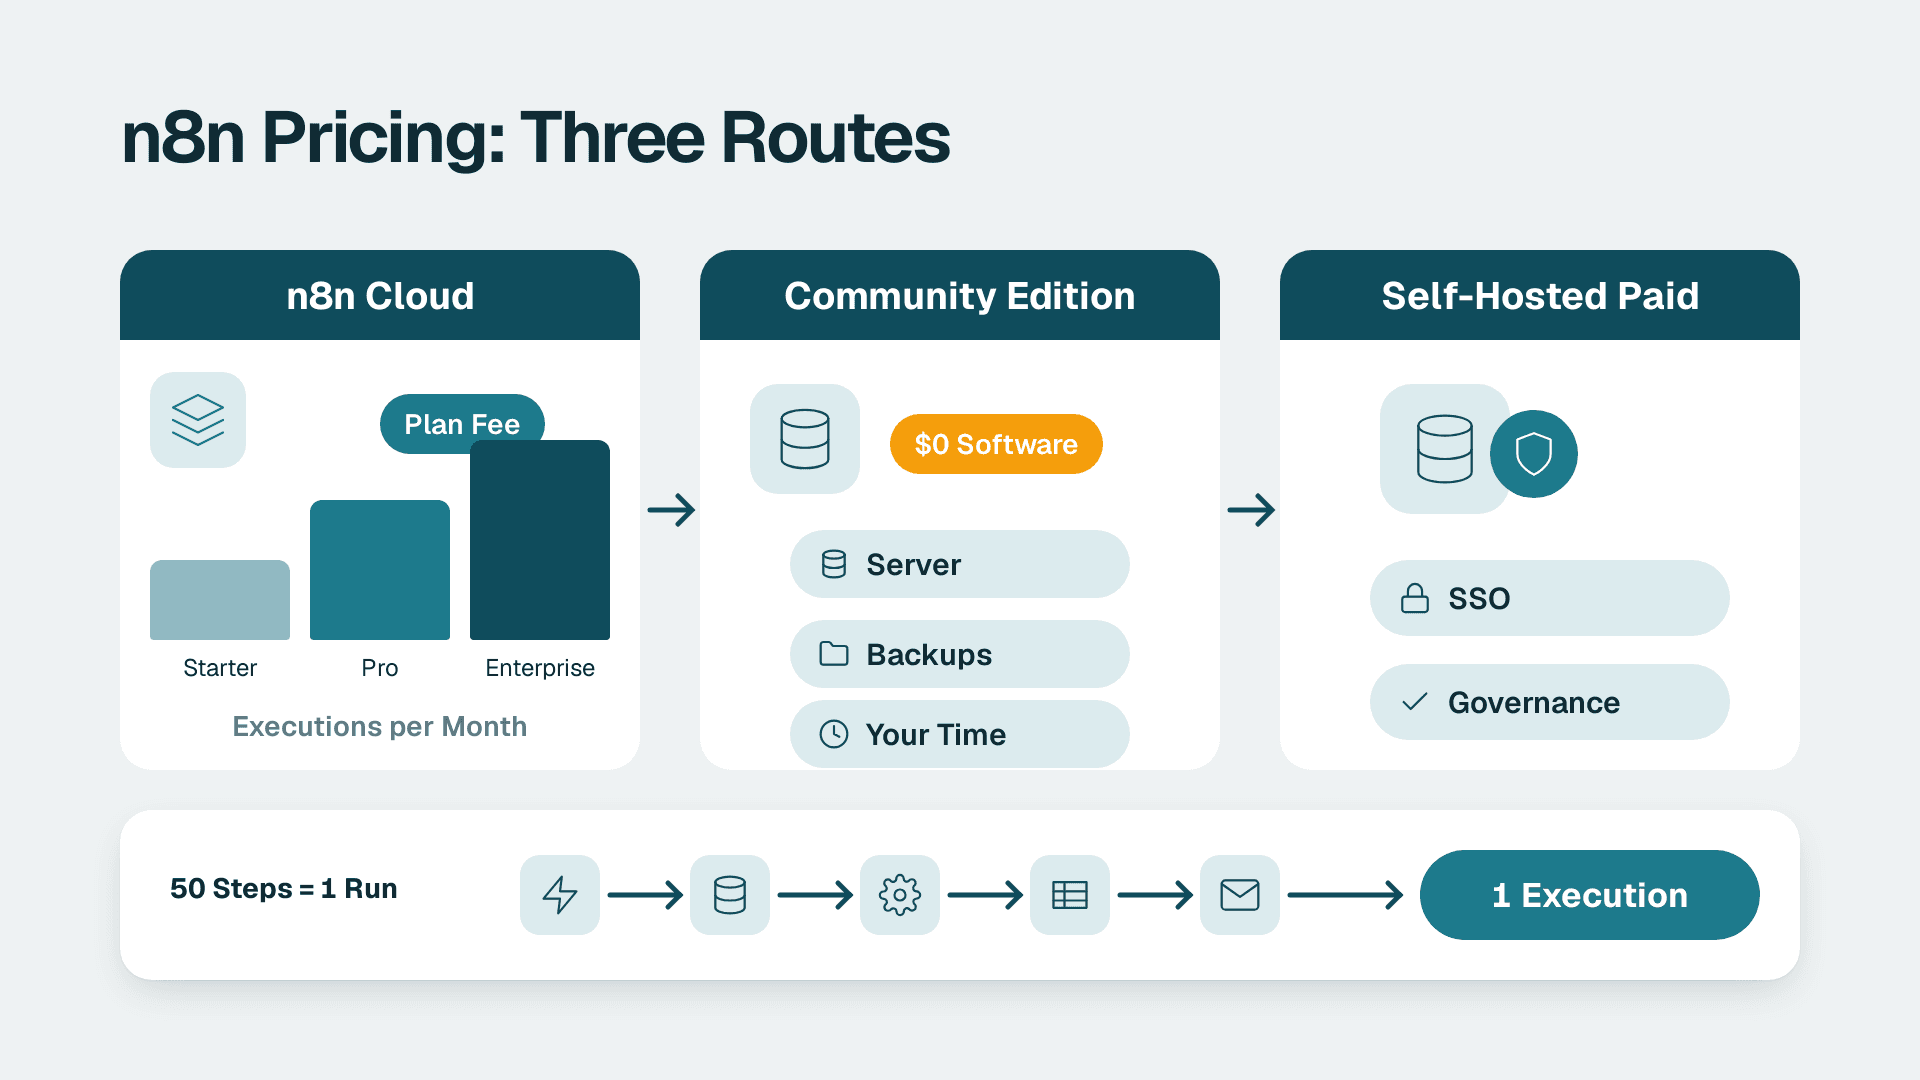This screenshot has width=1920, height=1080.
Task: Click the database icon in Self-Hosted Paid card
Action: (x=1445, y=449)
